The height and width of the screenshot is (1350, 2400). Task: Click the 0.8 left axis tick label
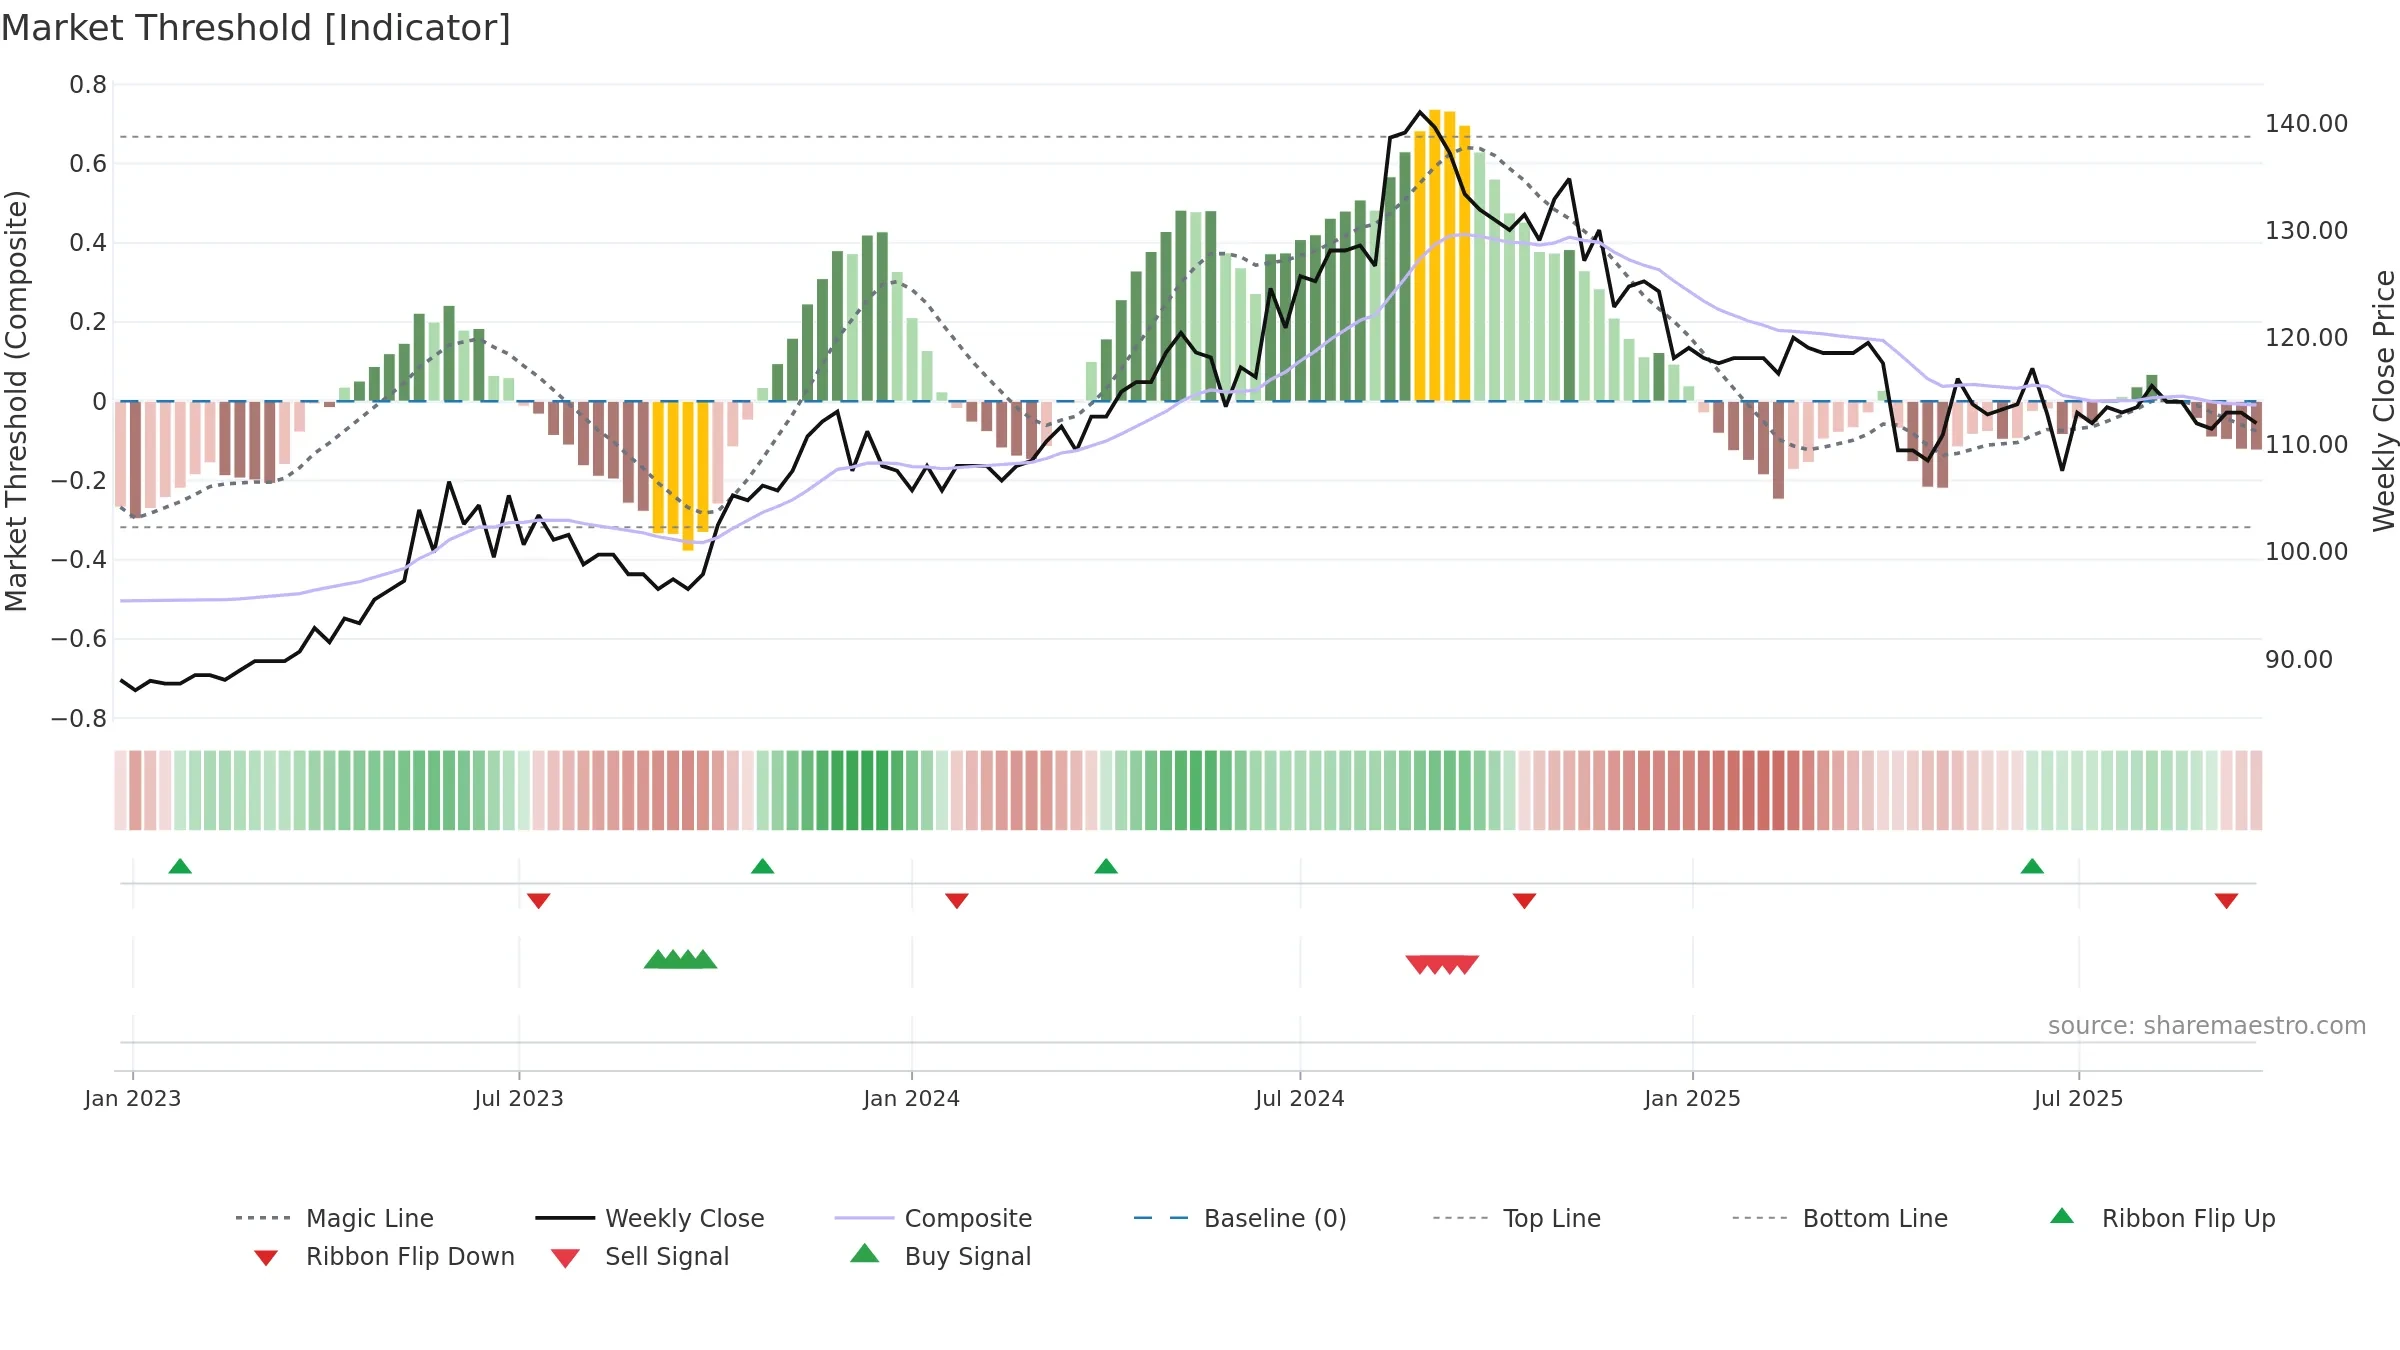tap(88, 85)
